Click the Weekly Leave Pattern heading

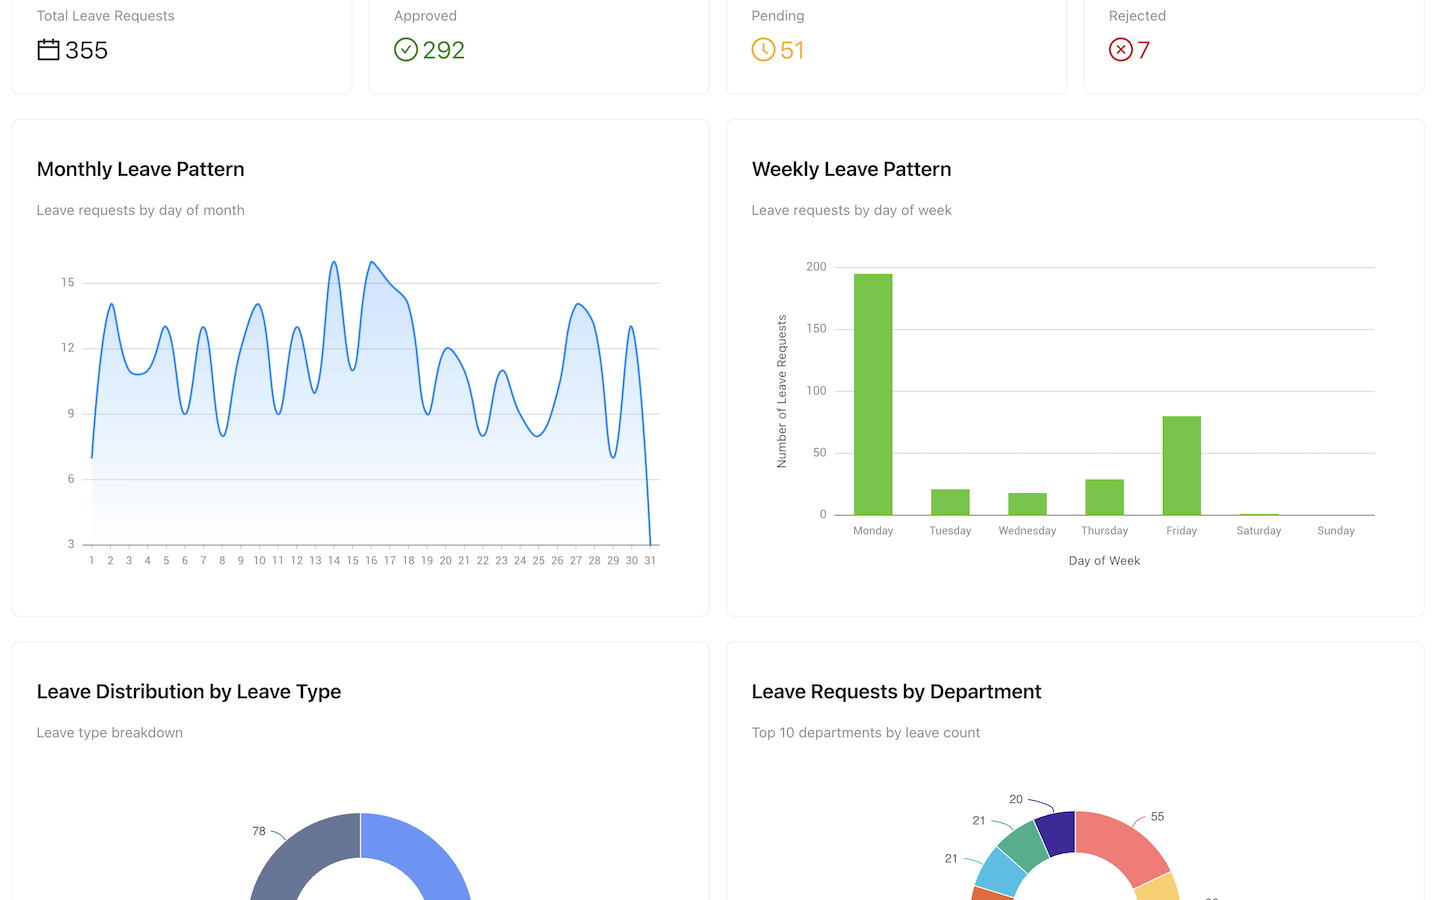[x=851, y=169]
